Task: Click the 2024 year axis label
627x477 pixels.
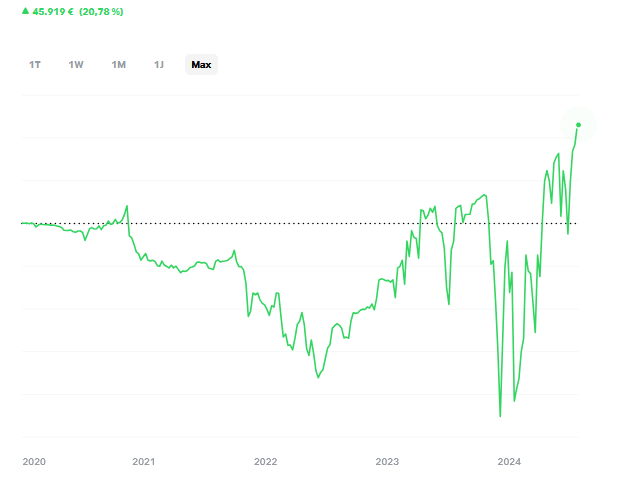Action: click(509, 461)
